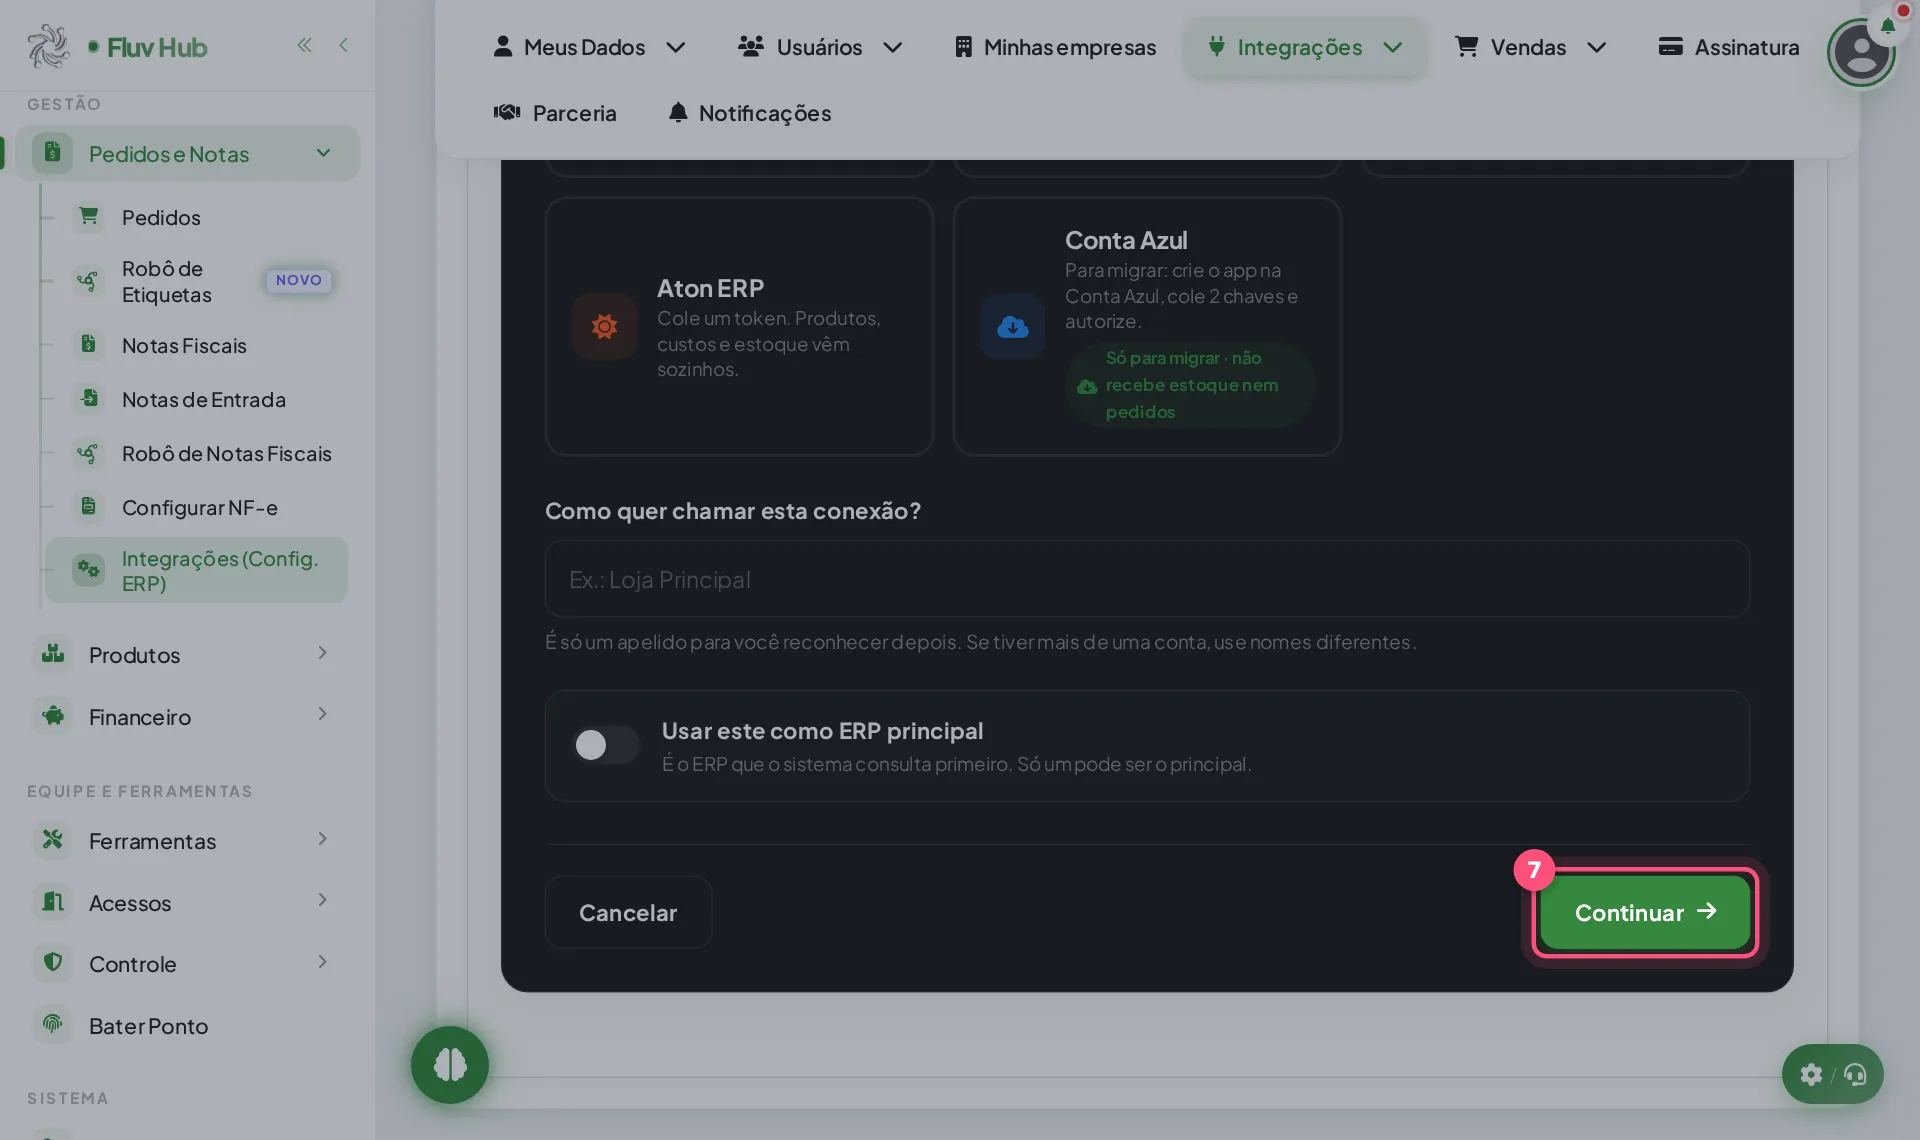The width and height of the screenshot is (1920, 1140).
Task: Open the Usuários dropdown menu
Action: coord(820,47)
